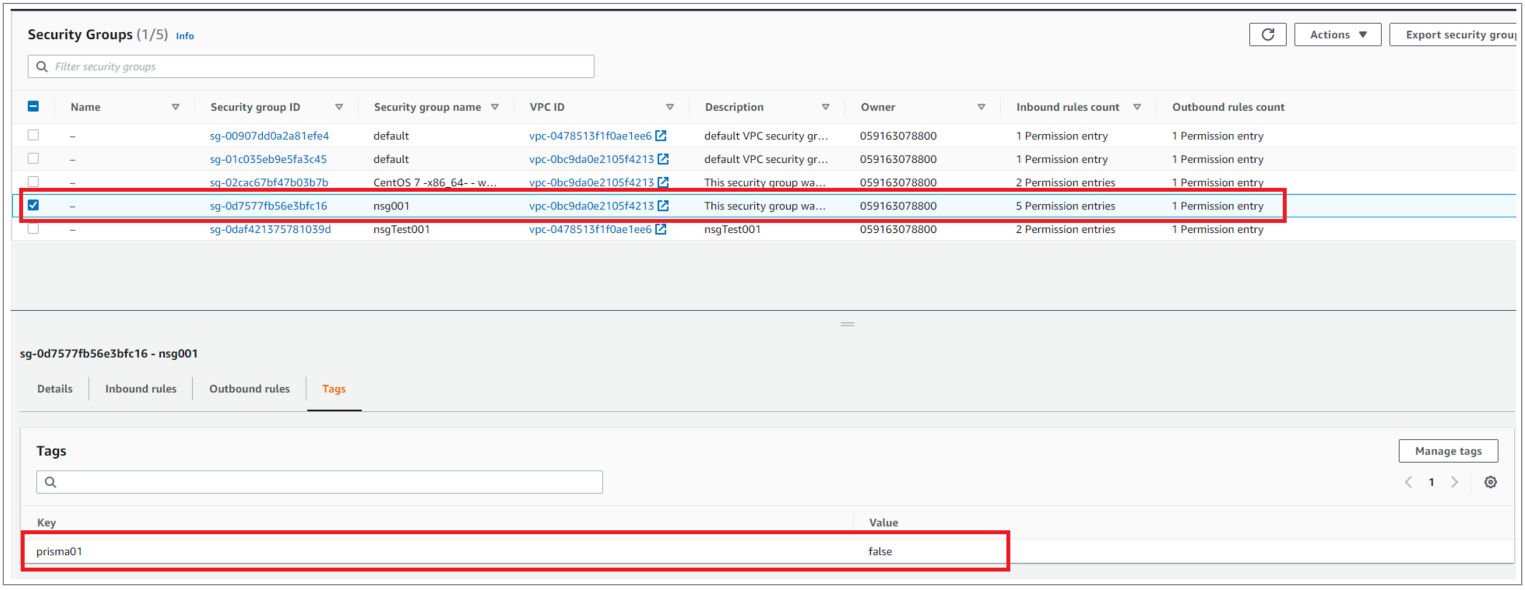Switch to the Inbound rules tab
Image resolution: width=1525 pixels, height=590 pixels.
[x=141, y=389]
